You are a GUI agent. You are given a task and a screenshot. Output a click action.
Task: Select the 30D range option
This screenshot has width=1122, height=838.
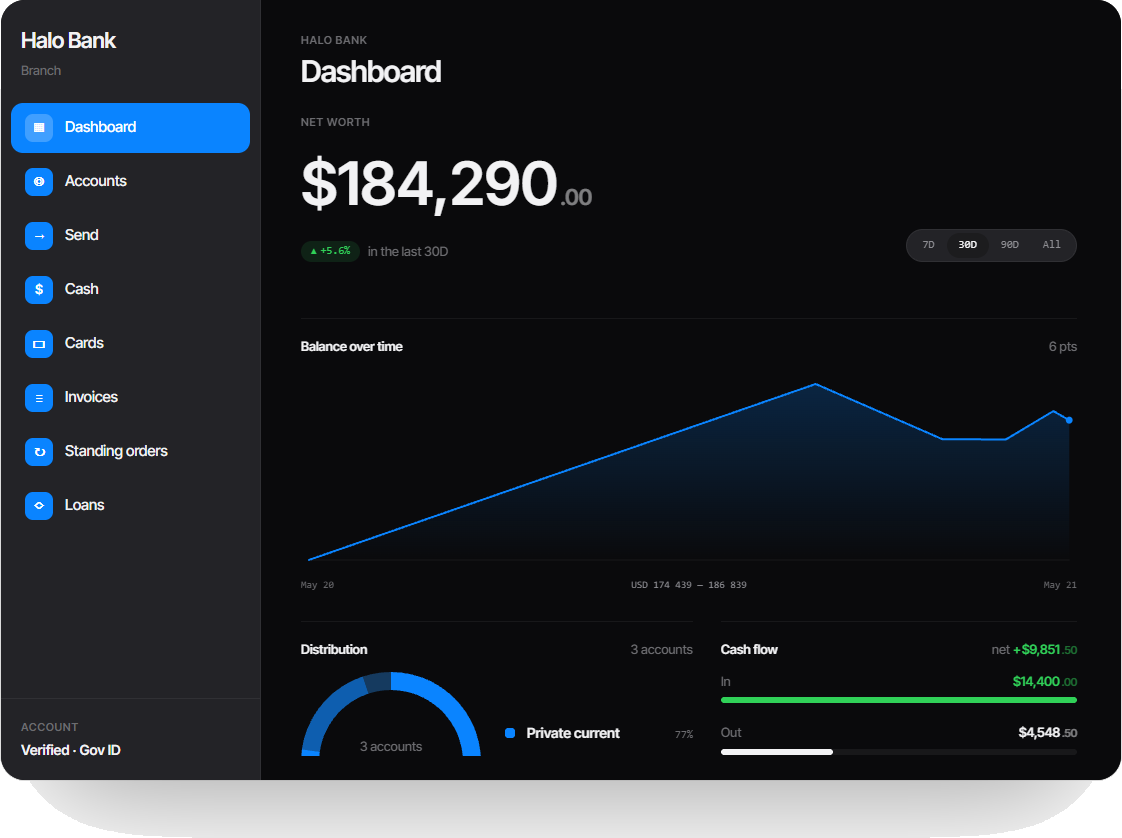coord(967,245)
